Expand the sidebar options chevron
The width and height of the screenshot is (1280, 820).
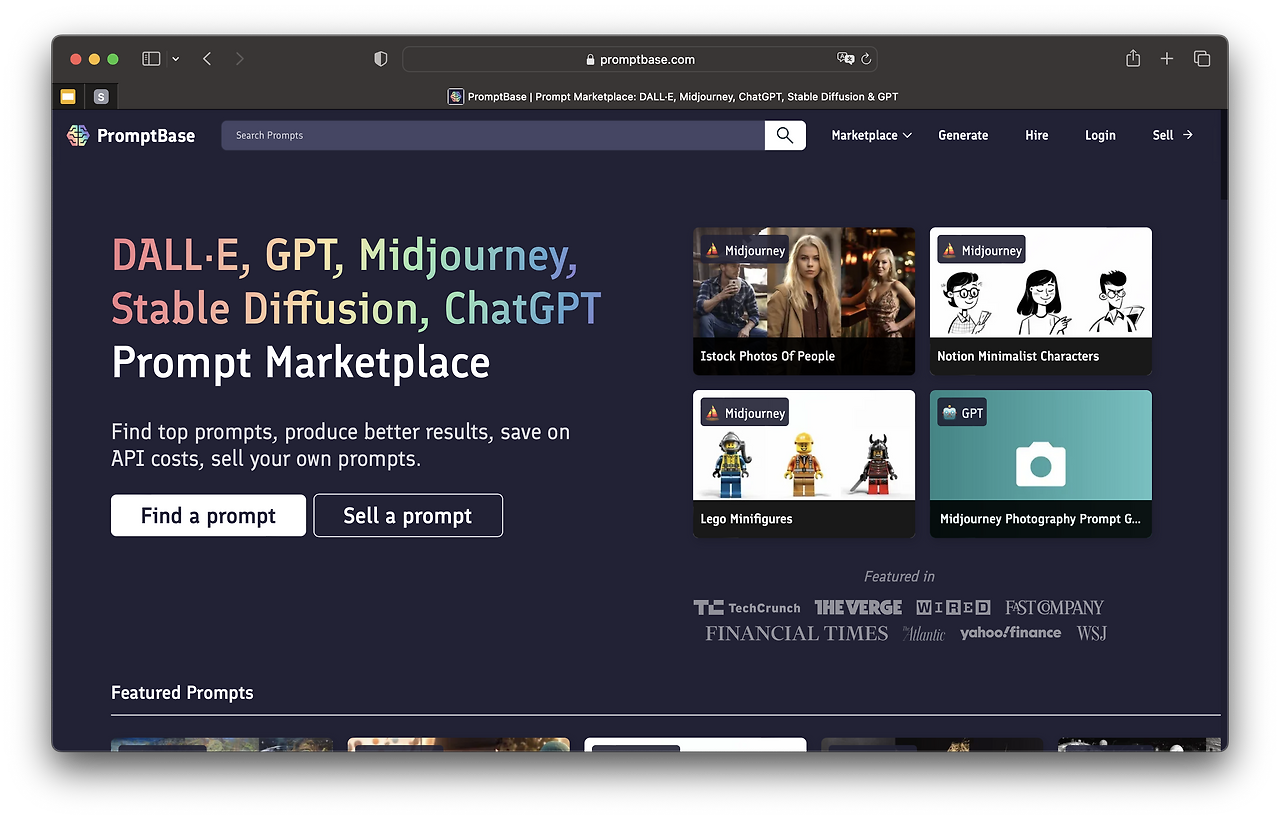(x=176, y=59)
